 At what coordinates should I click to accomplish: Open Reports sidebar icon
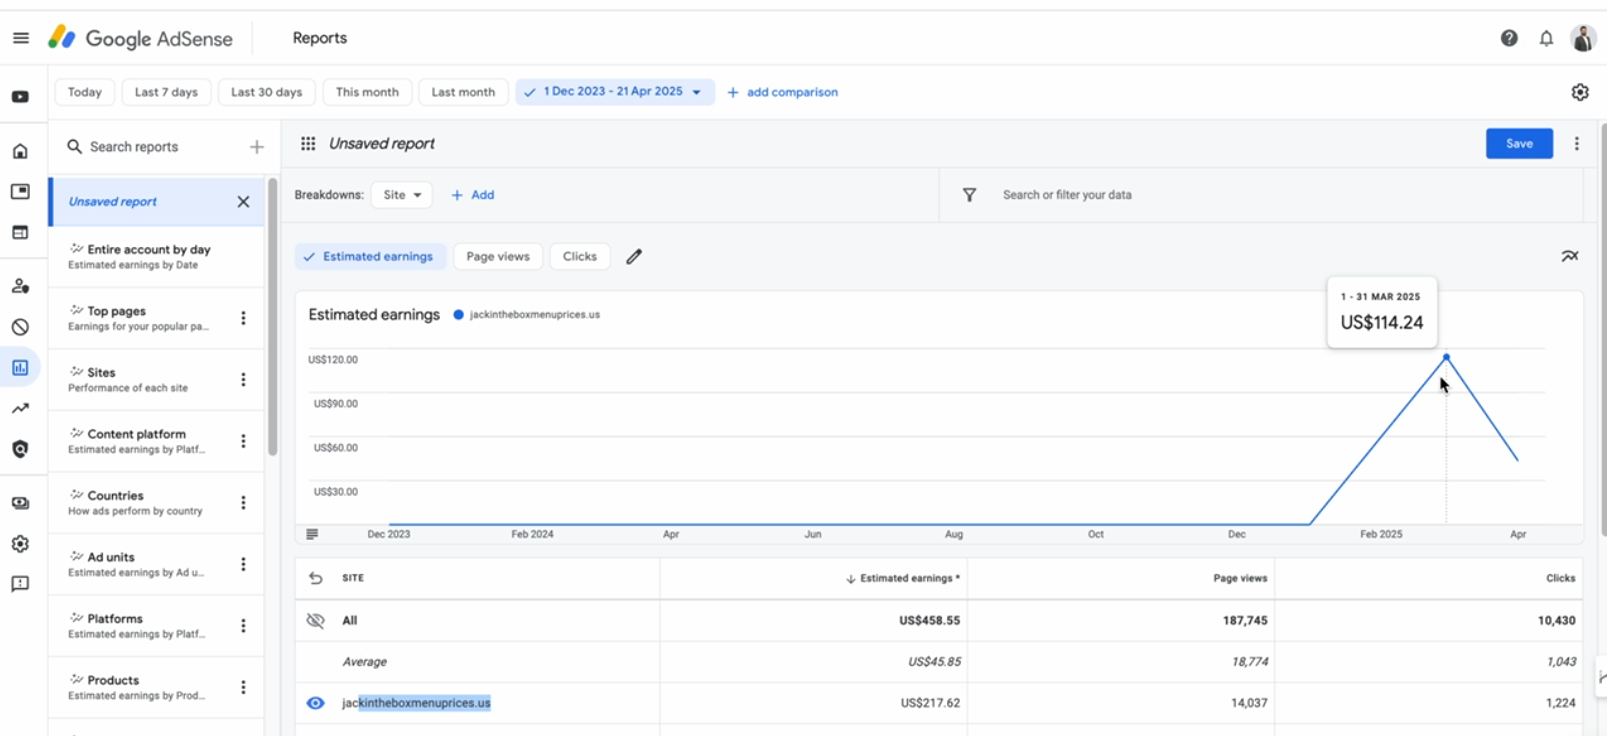[20, 368]
